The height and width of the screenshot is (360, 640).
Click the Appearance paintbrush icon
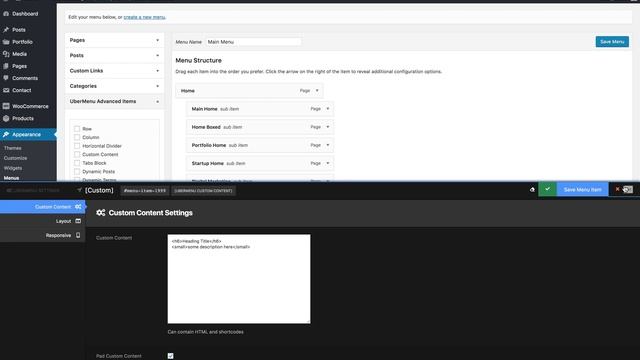click(x=6, y=134)
